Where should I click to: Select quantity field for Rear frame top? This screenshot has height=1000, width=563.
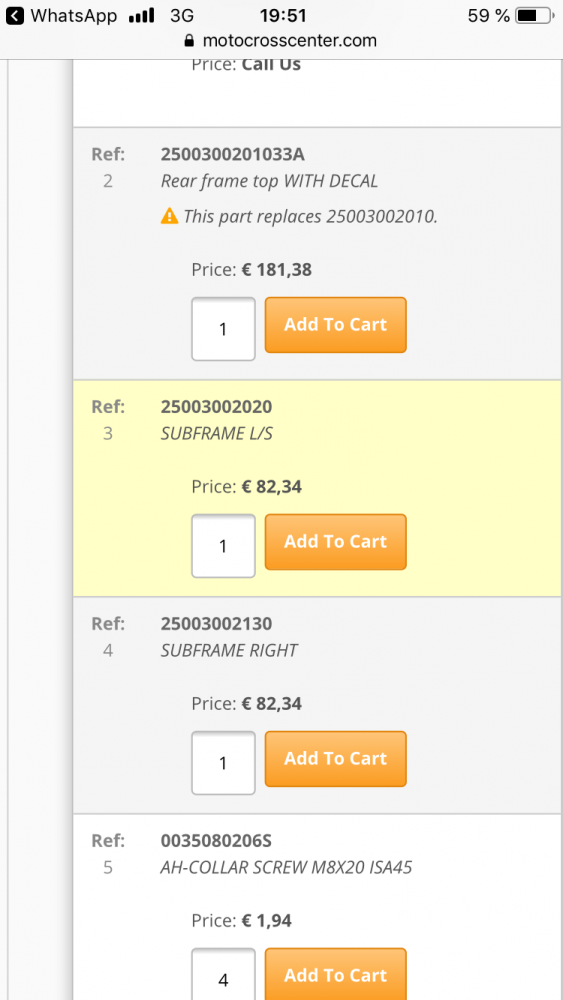(x=223, y=329)
